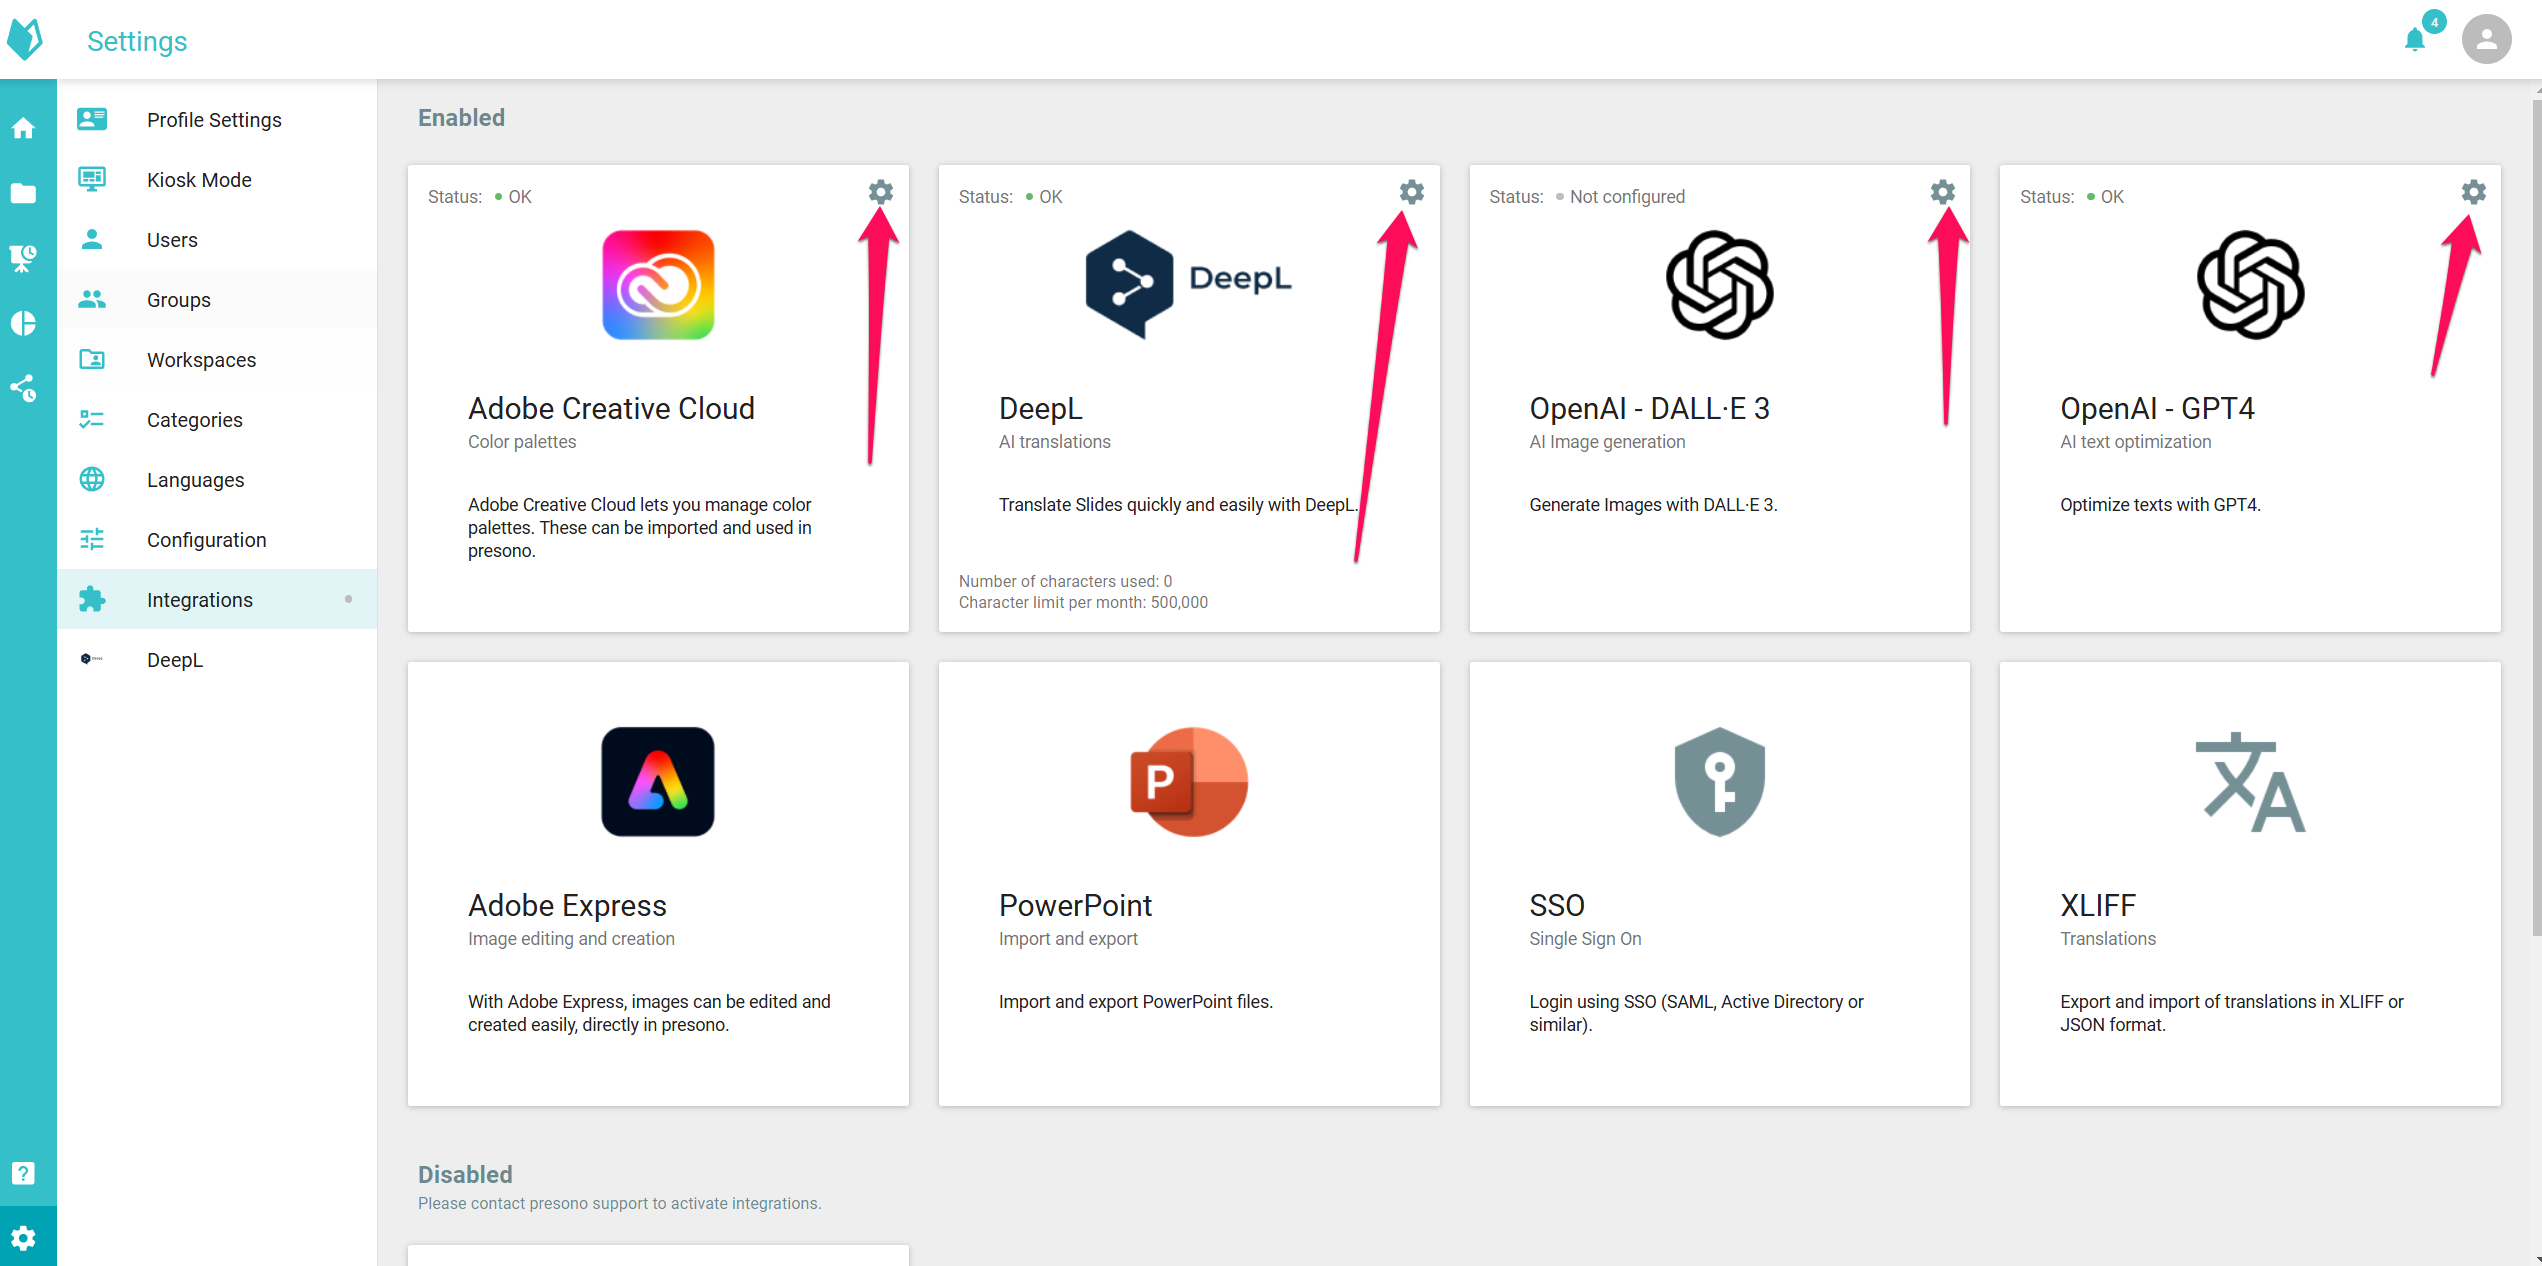
Task: Open help question mark icon
Action: (23, 1173)
